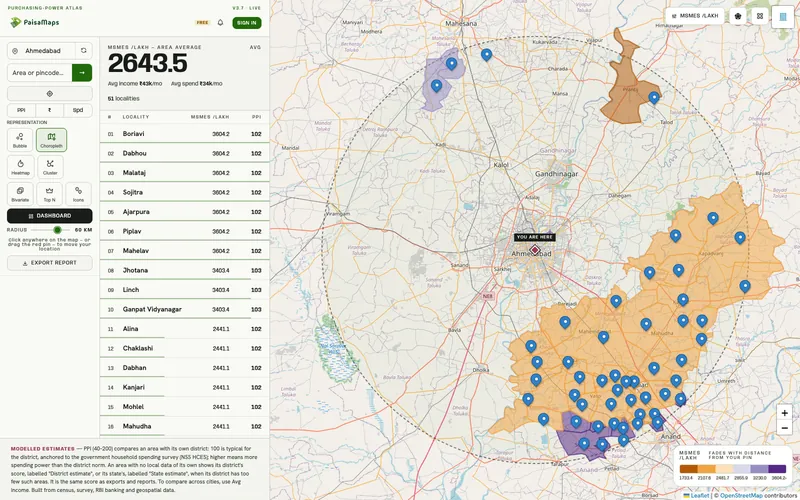
Task: Locate me using the crosshair button
Action: tap(49, 94)
